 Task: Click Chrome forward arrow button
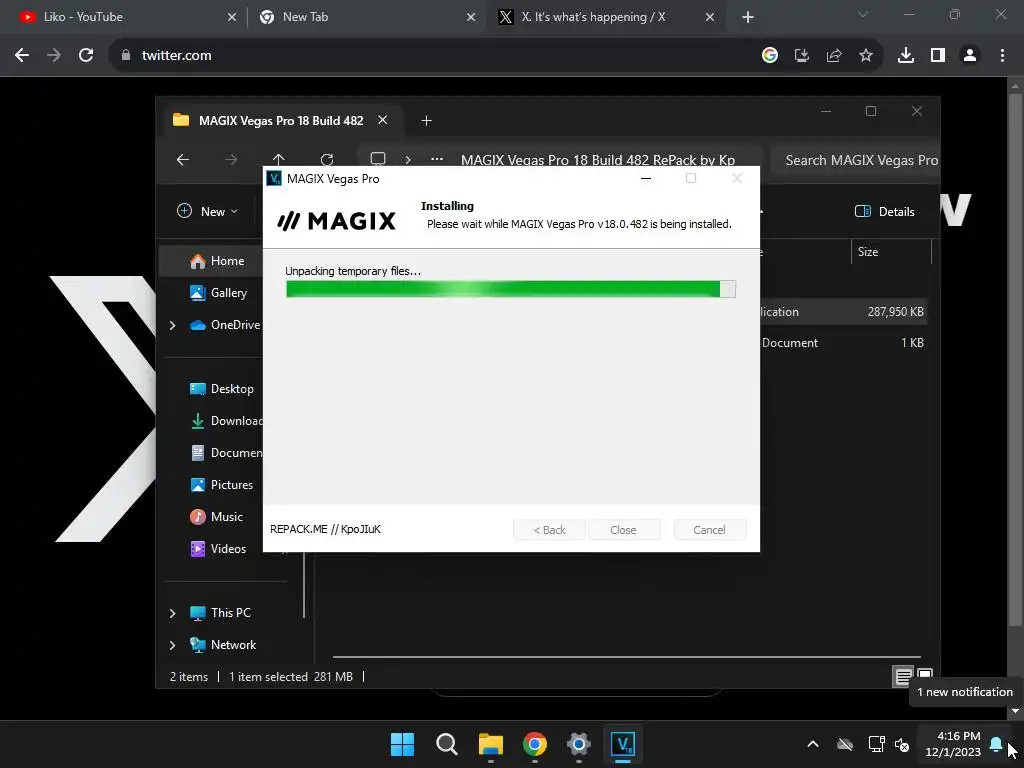tap(54, 56)
